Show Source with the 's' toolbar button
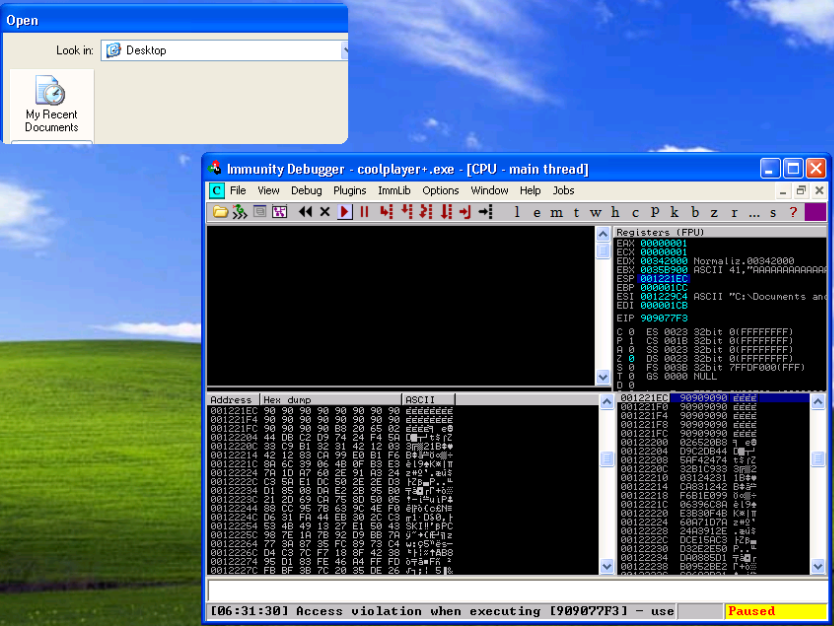This screenshot has height=626, width=834. (773, 212)
